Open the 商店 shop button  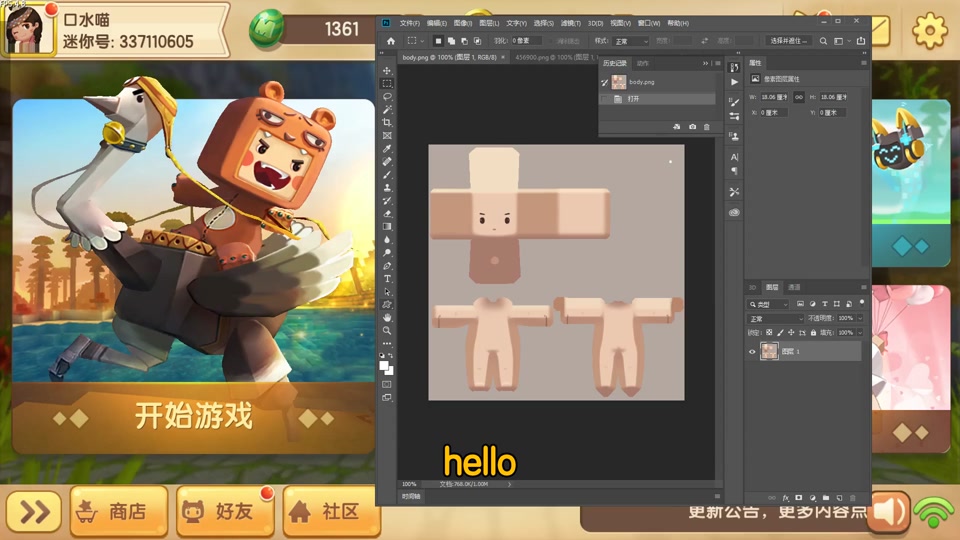[115, 512]
